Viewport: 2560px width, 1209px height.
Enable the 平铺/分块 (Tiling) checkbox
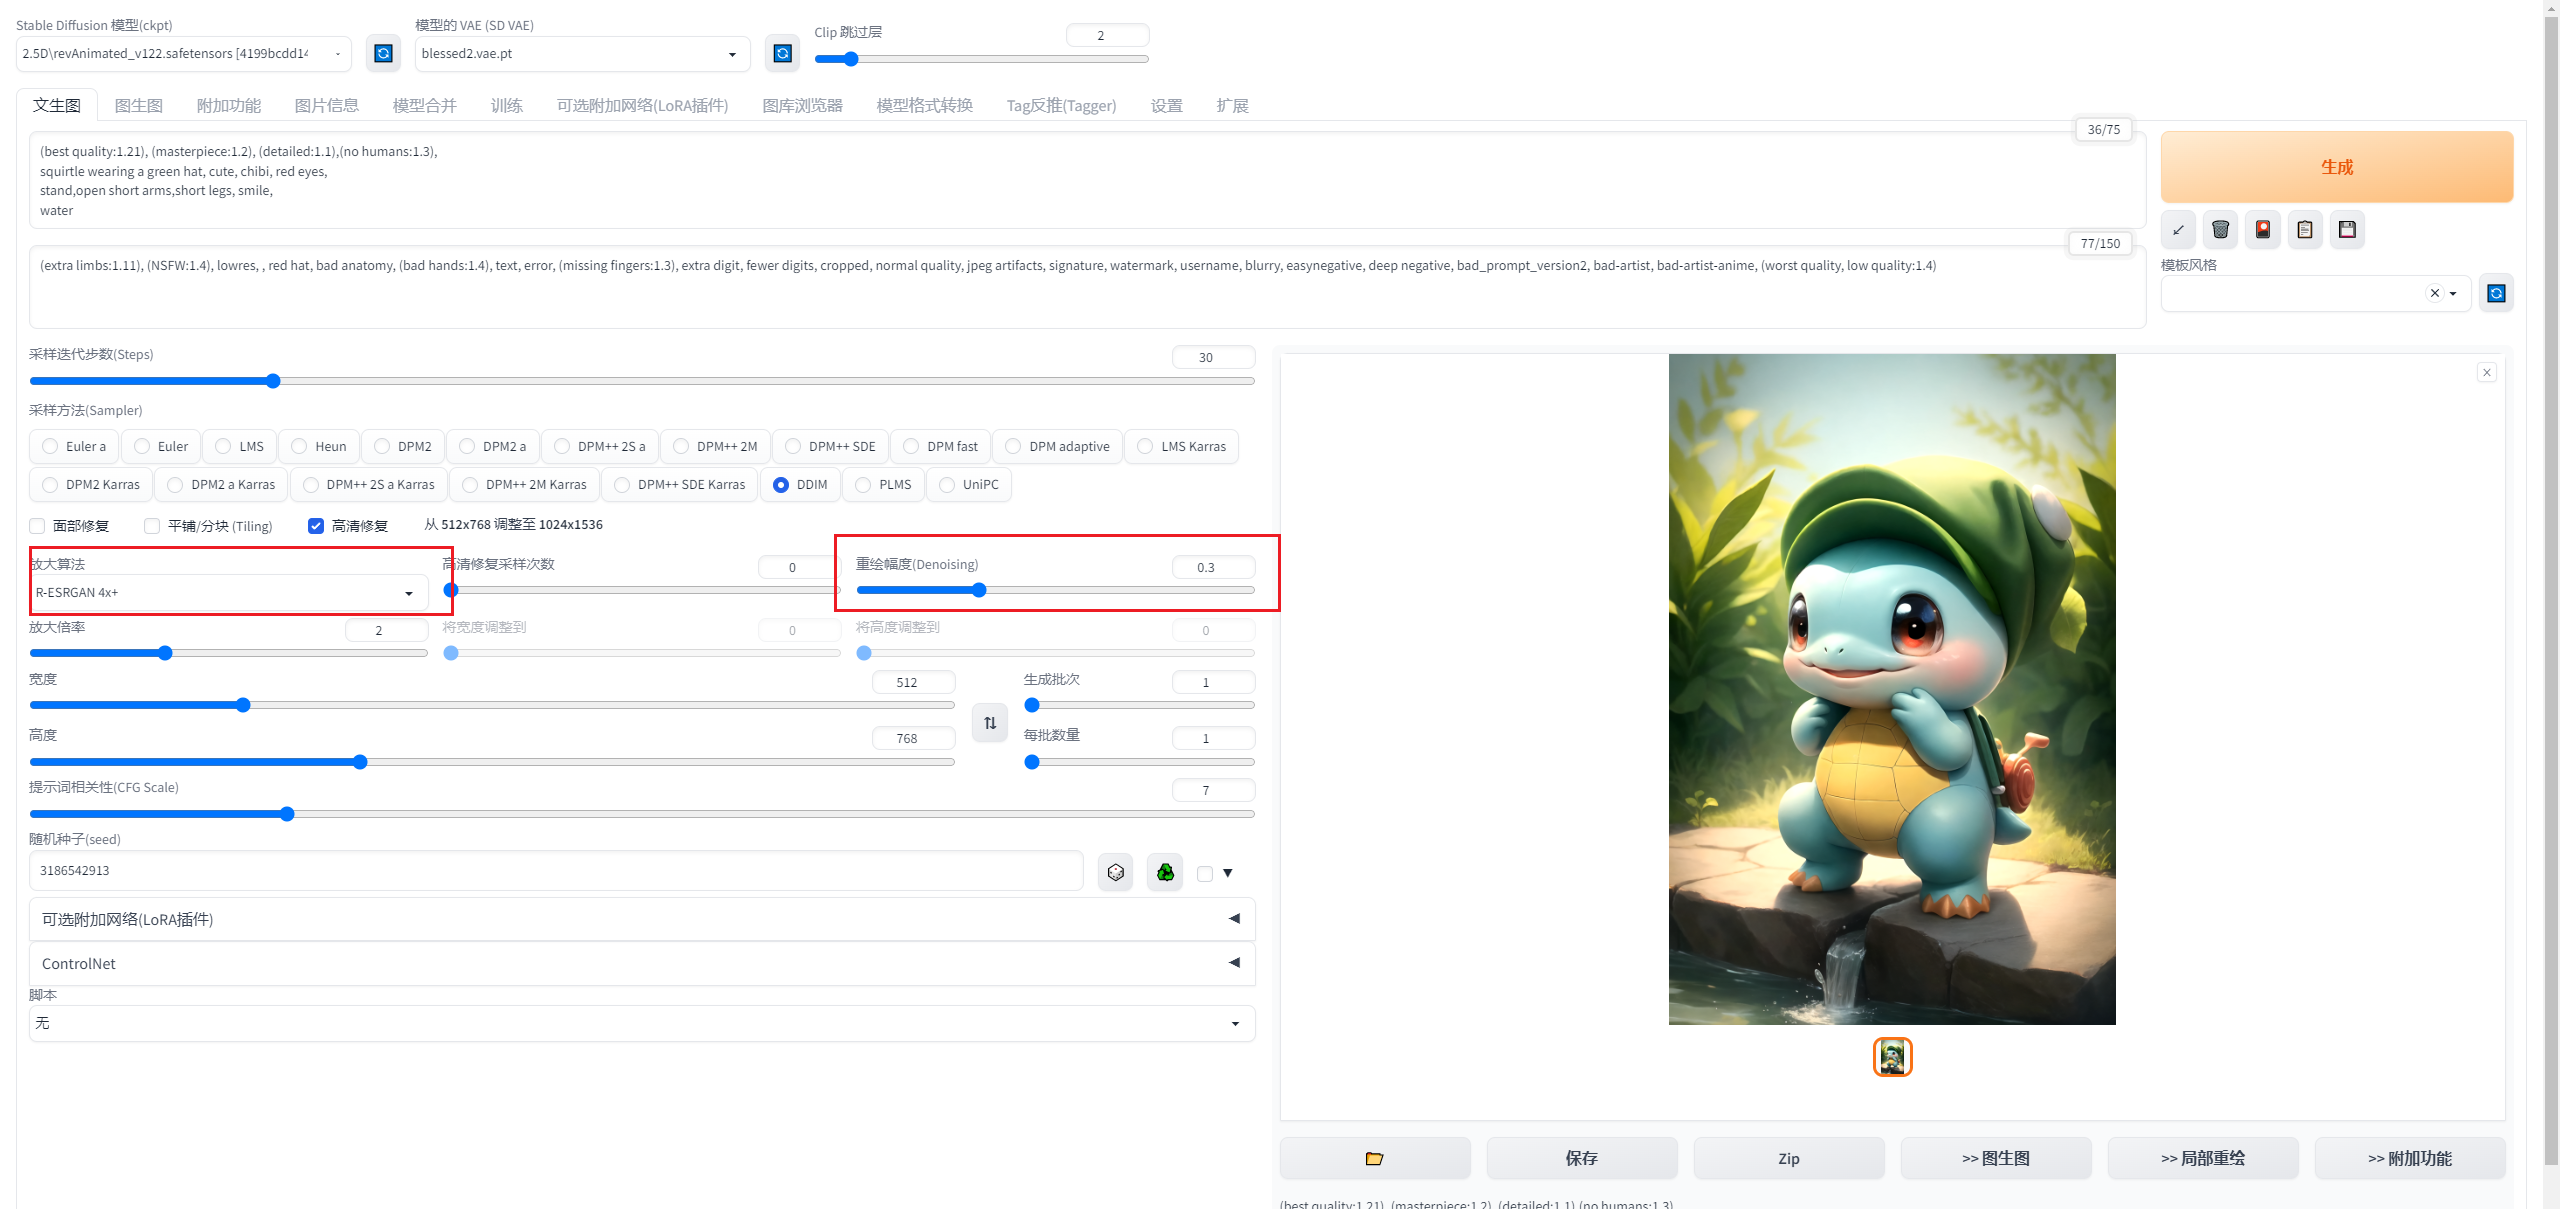[152, 526]
